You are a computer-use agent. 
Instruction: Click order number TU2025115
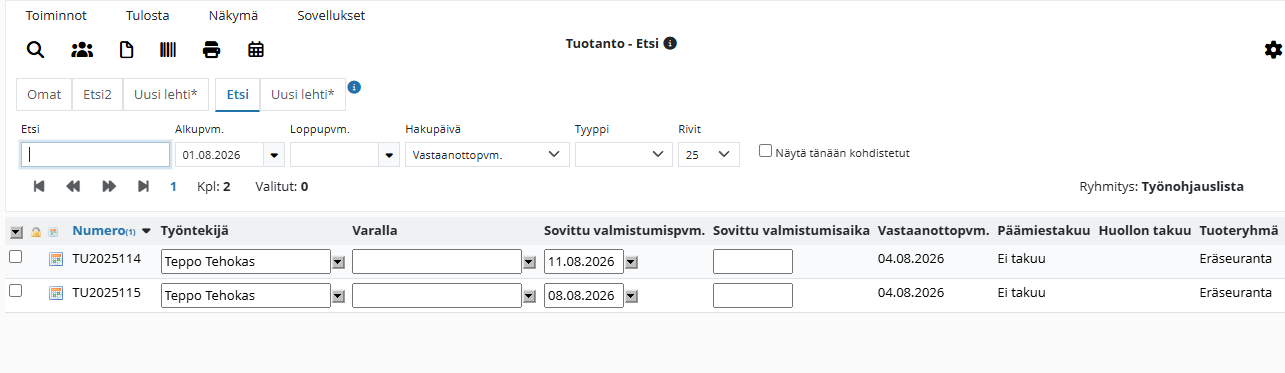click(x=107, y=293)
